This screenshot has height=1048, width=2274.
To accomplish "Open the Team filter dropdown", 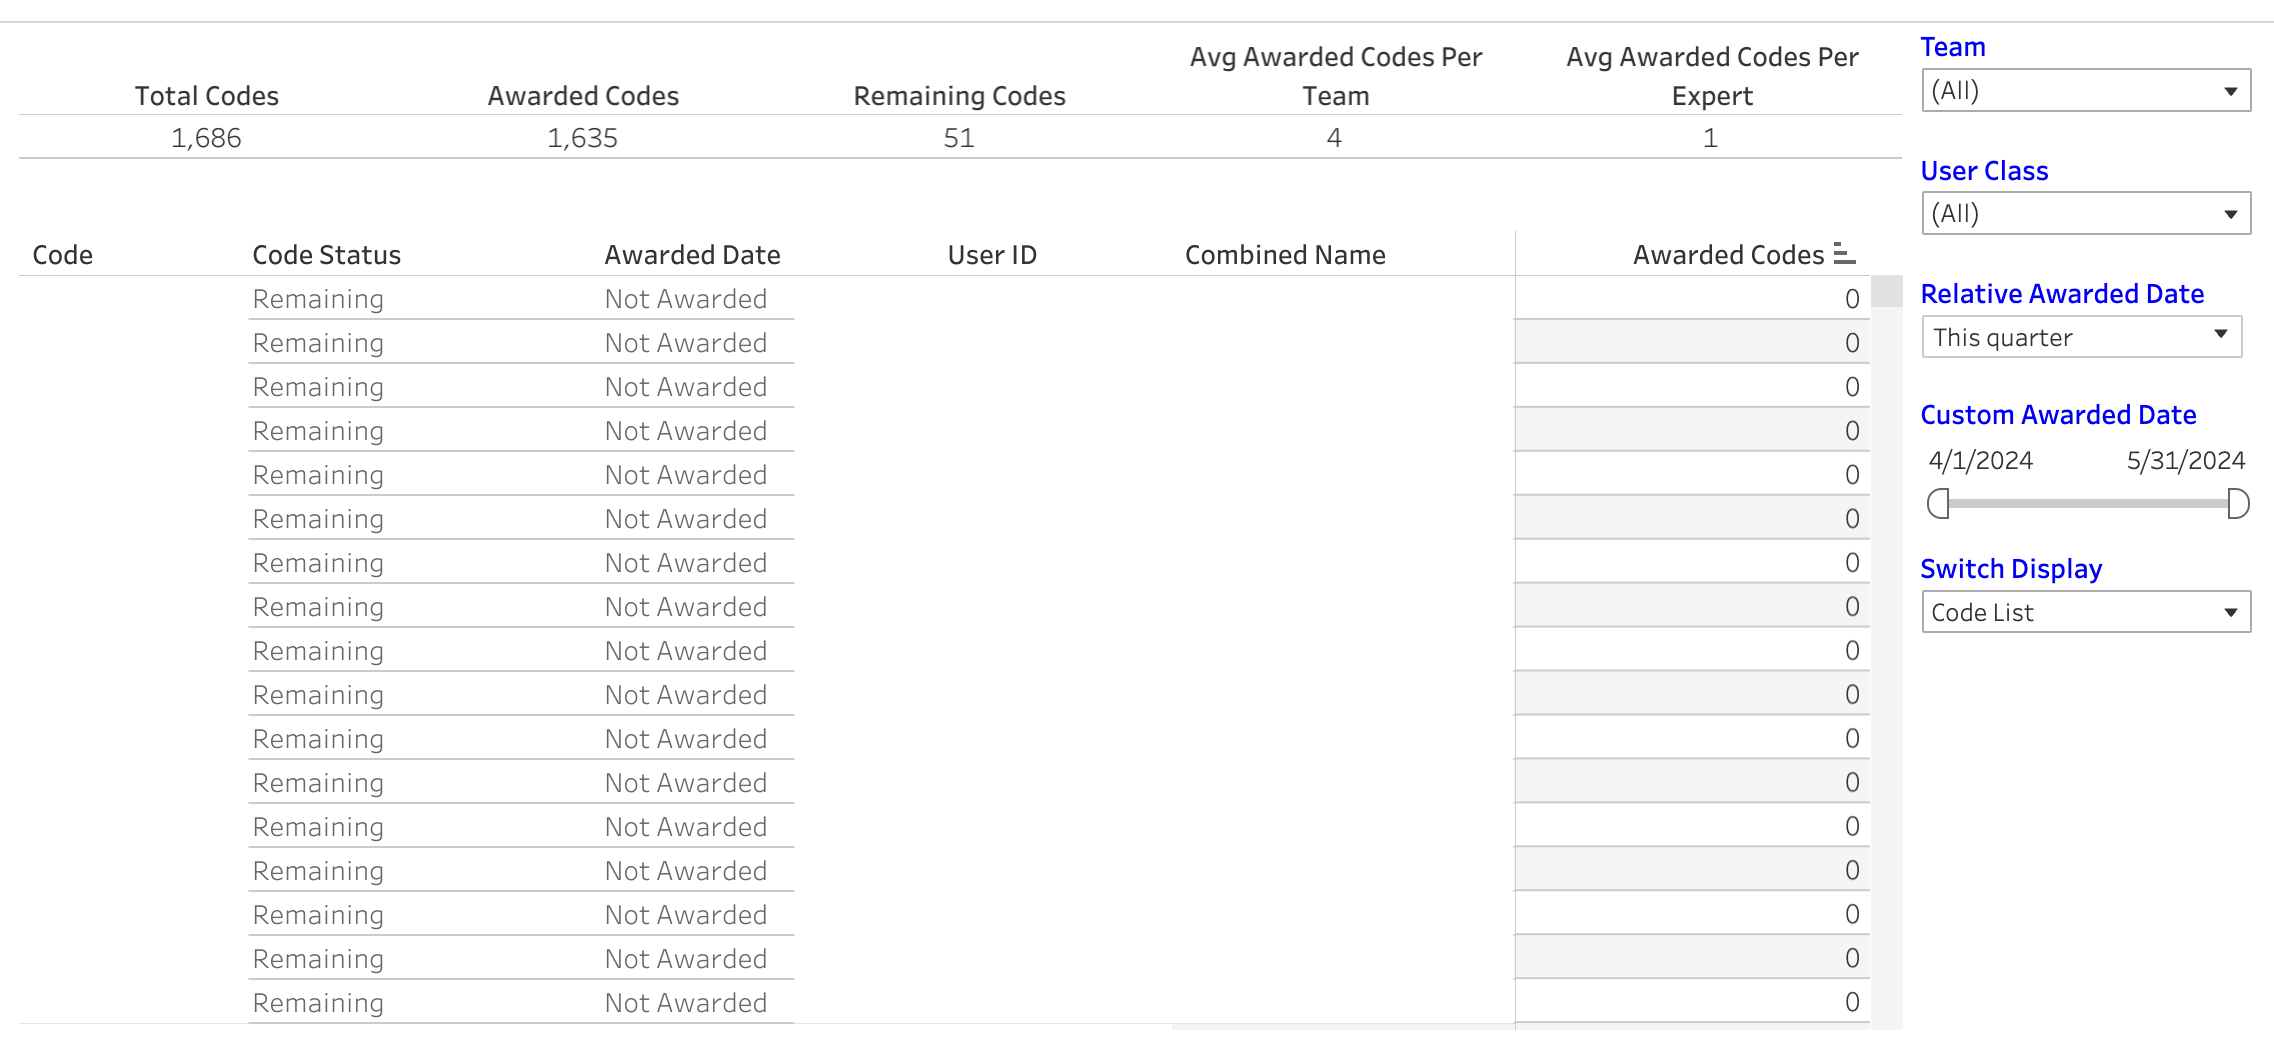I will pos(2086,91).
